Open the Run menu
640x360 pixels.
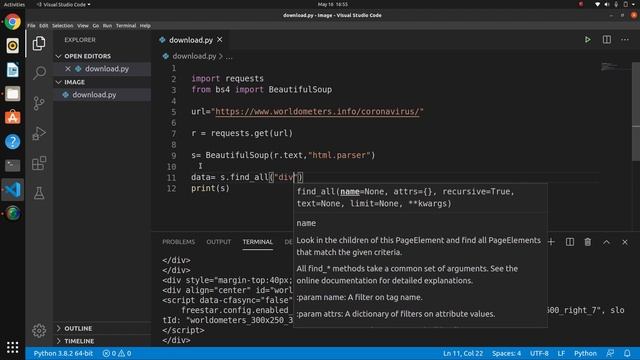pos(107,25)
